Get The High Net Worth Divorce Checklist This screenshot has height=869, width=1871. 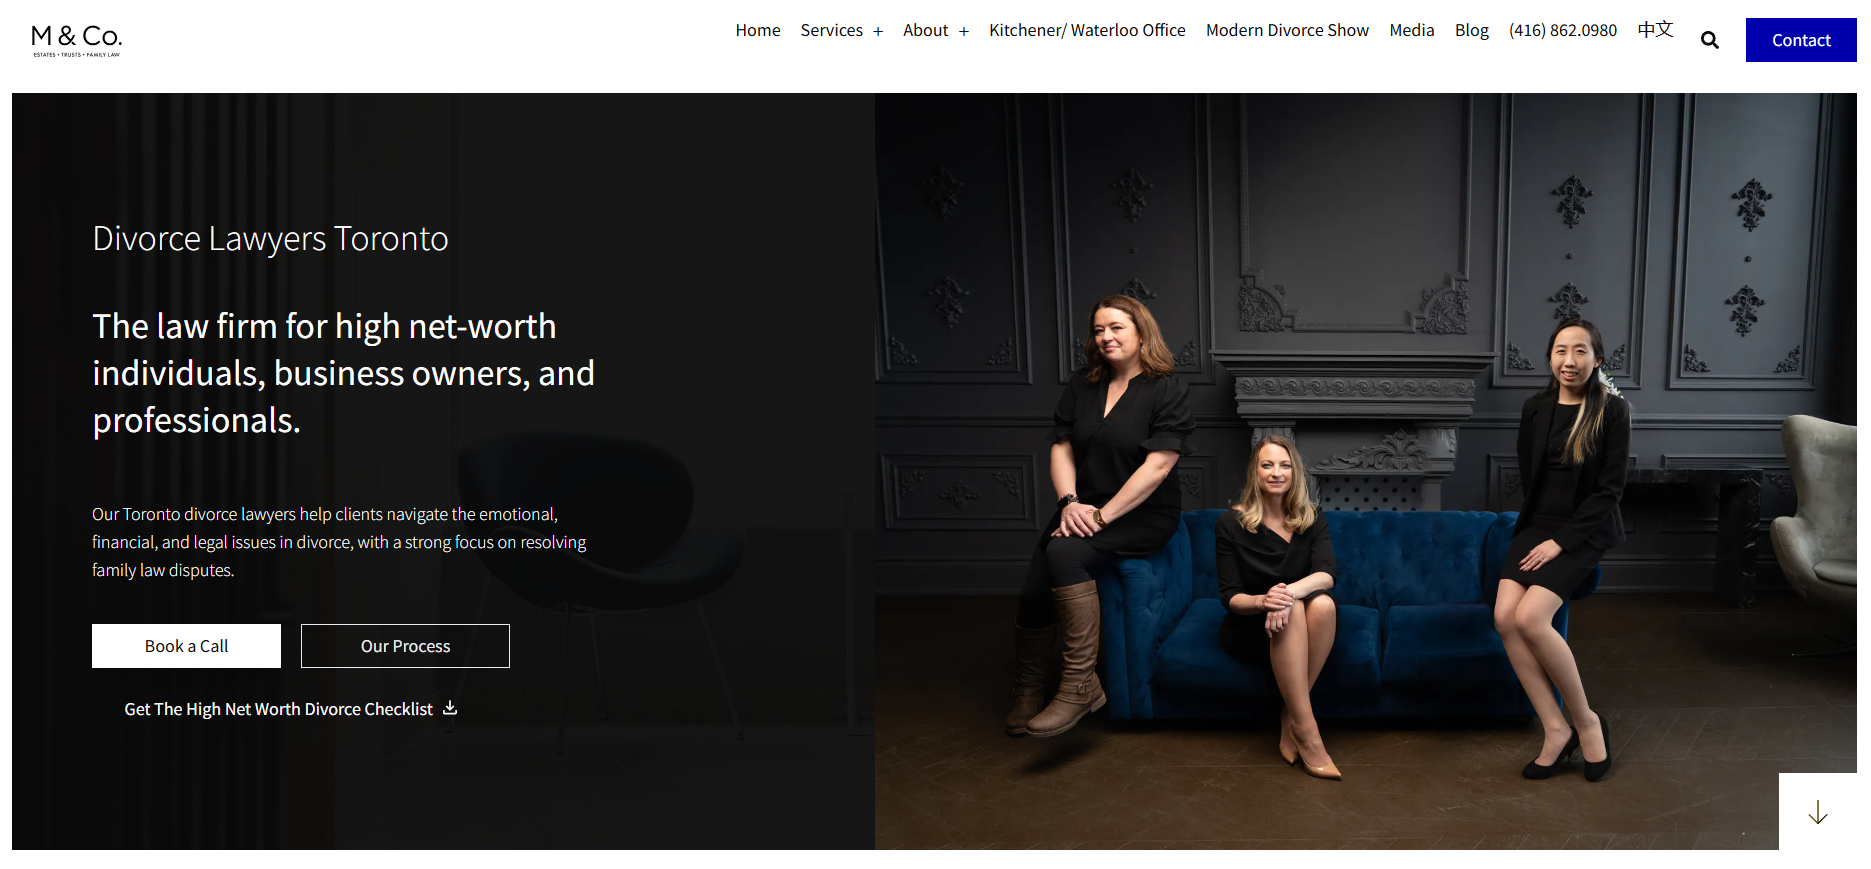click(279, 709)
